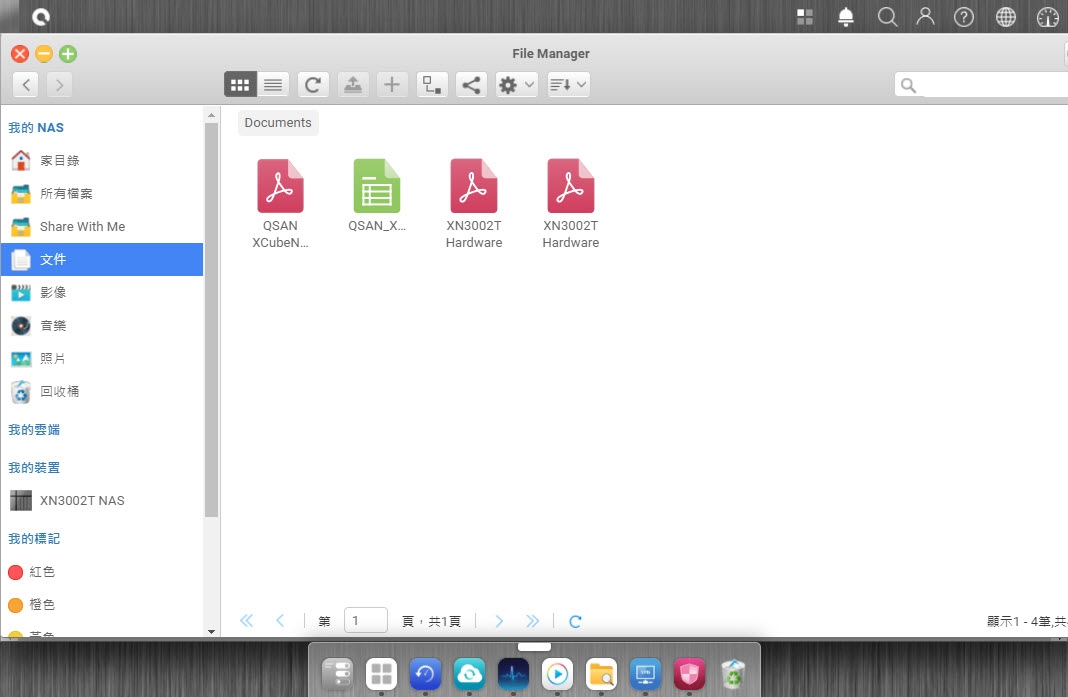Open the user account menu

coord(925,17)
